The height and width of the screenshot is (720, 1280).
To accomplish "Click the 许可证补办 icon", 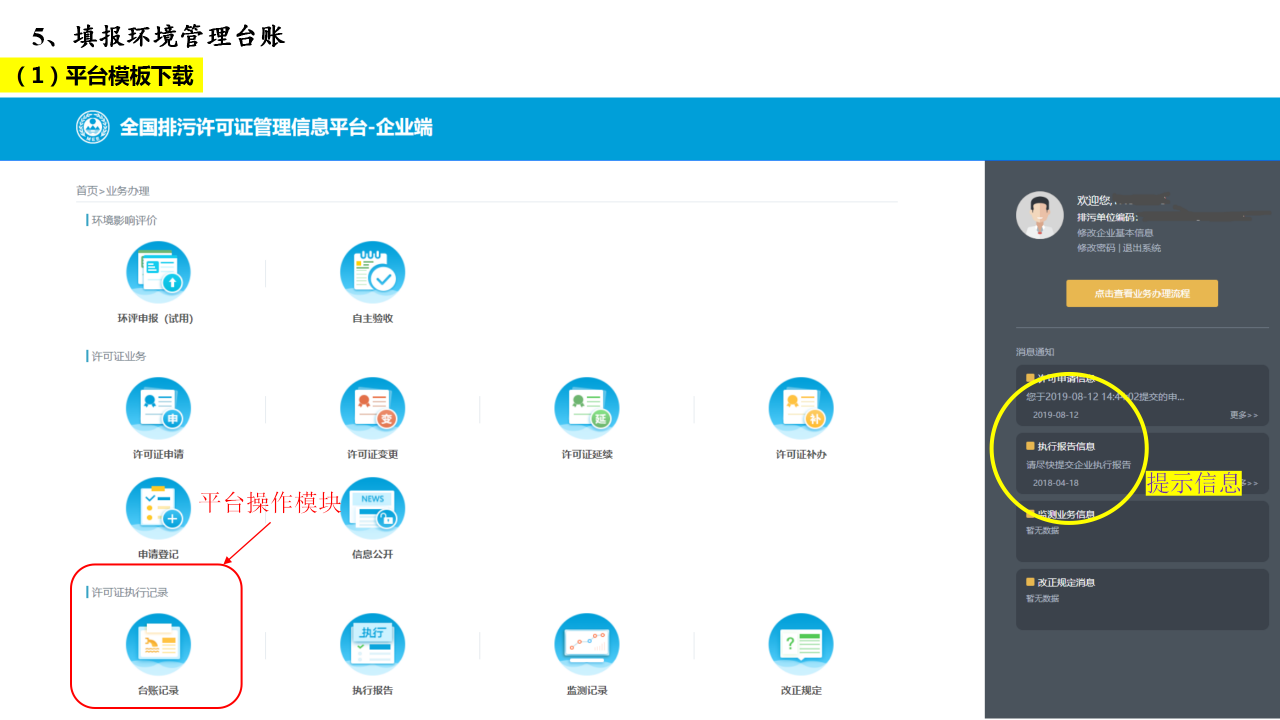I will (801, 409).
